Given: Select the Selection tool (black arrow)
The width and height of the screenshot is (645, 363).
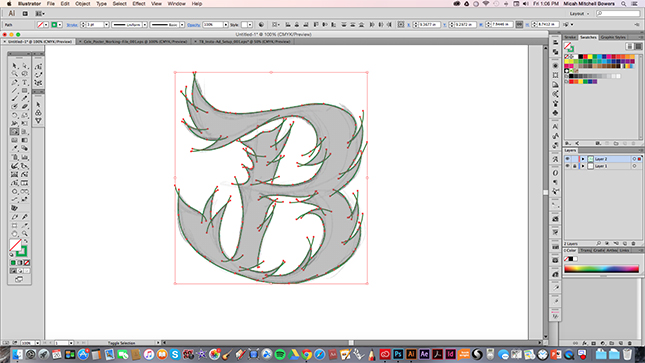Looking at the screenshot, I should coord(15,66).
